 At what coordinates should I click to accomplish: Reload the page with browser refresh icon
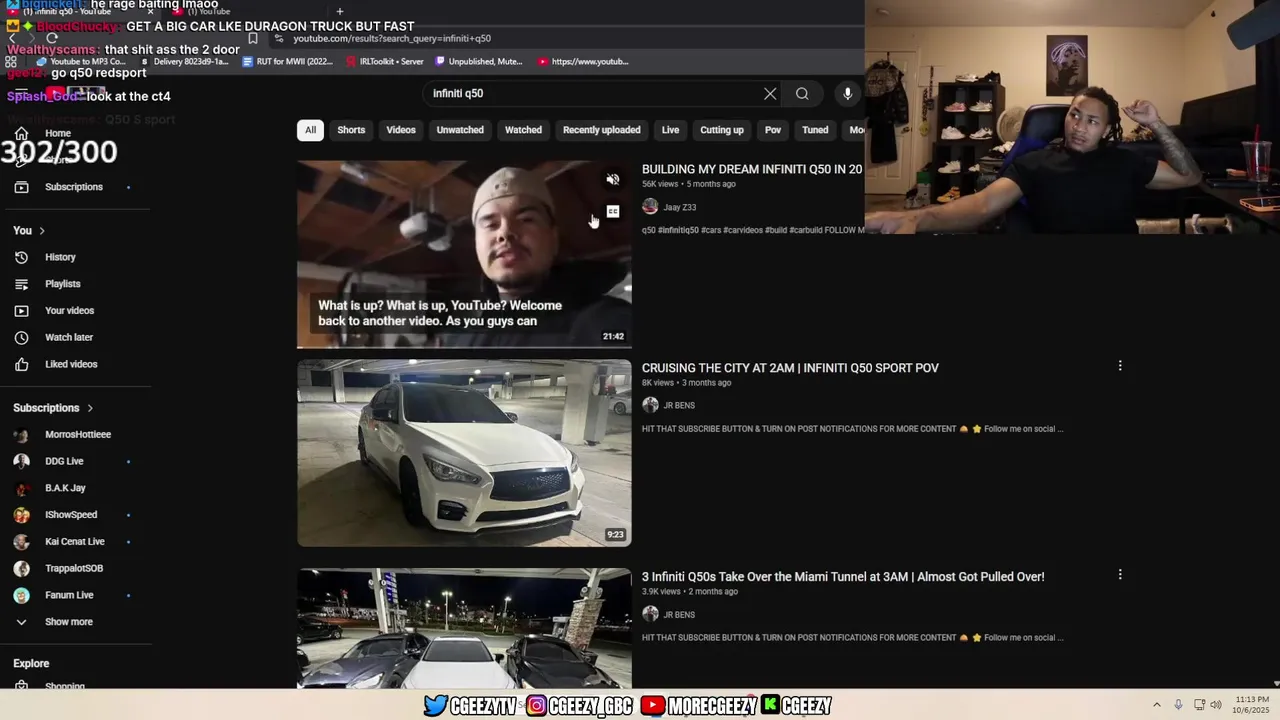click(x=52, y=39)
